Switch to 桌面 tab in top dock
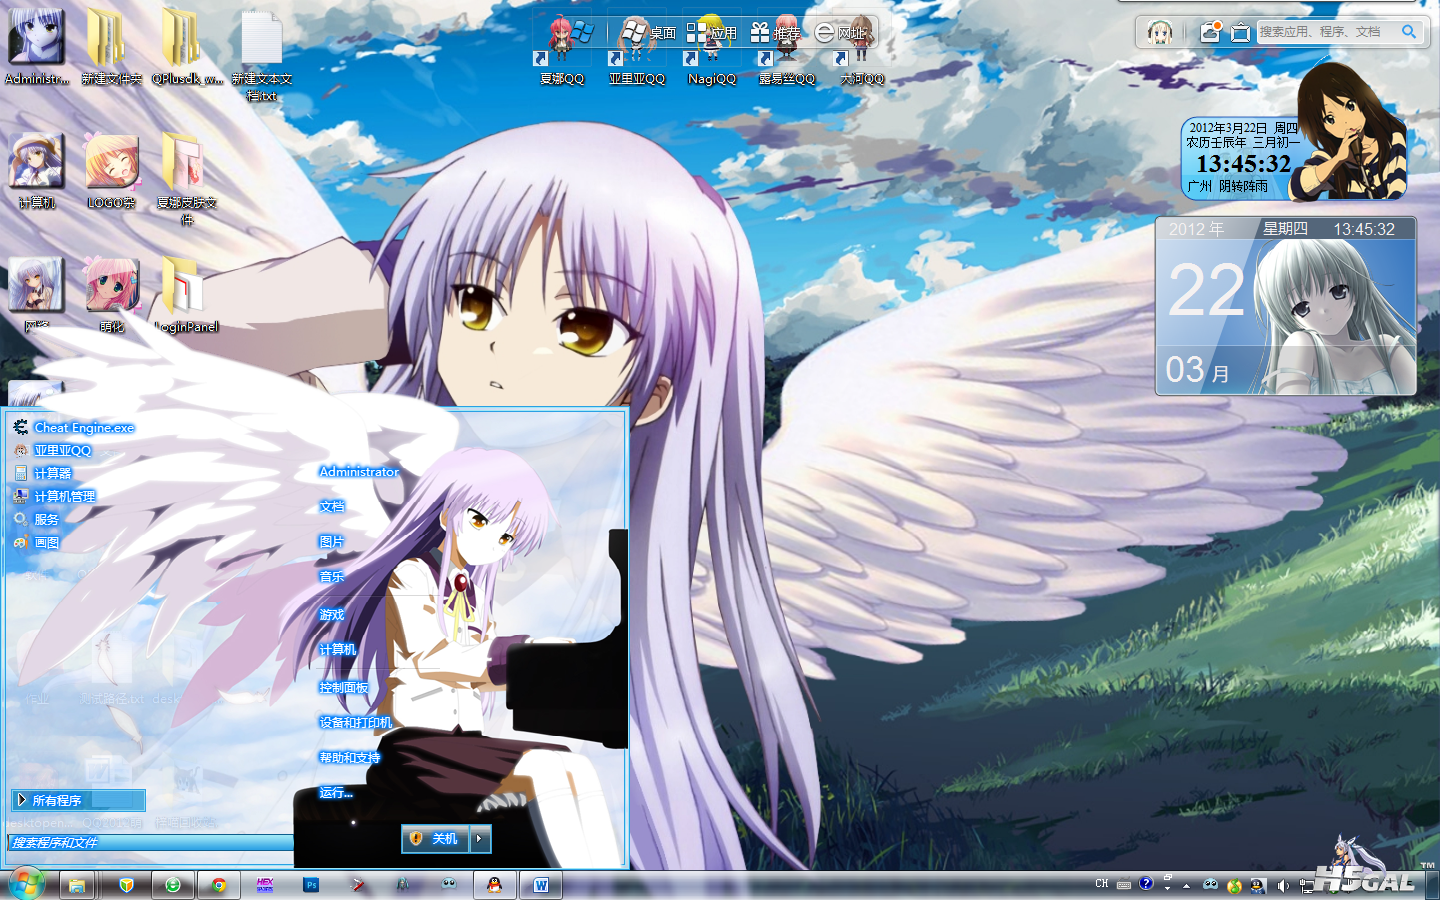The height and width of the screenshot is (900, 1440). click(648, 33)
